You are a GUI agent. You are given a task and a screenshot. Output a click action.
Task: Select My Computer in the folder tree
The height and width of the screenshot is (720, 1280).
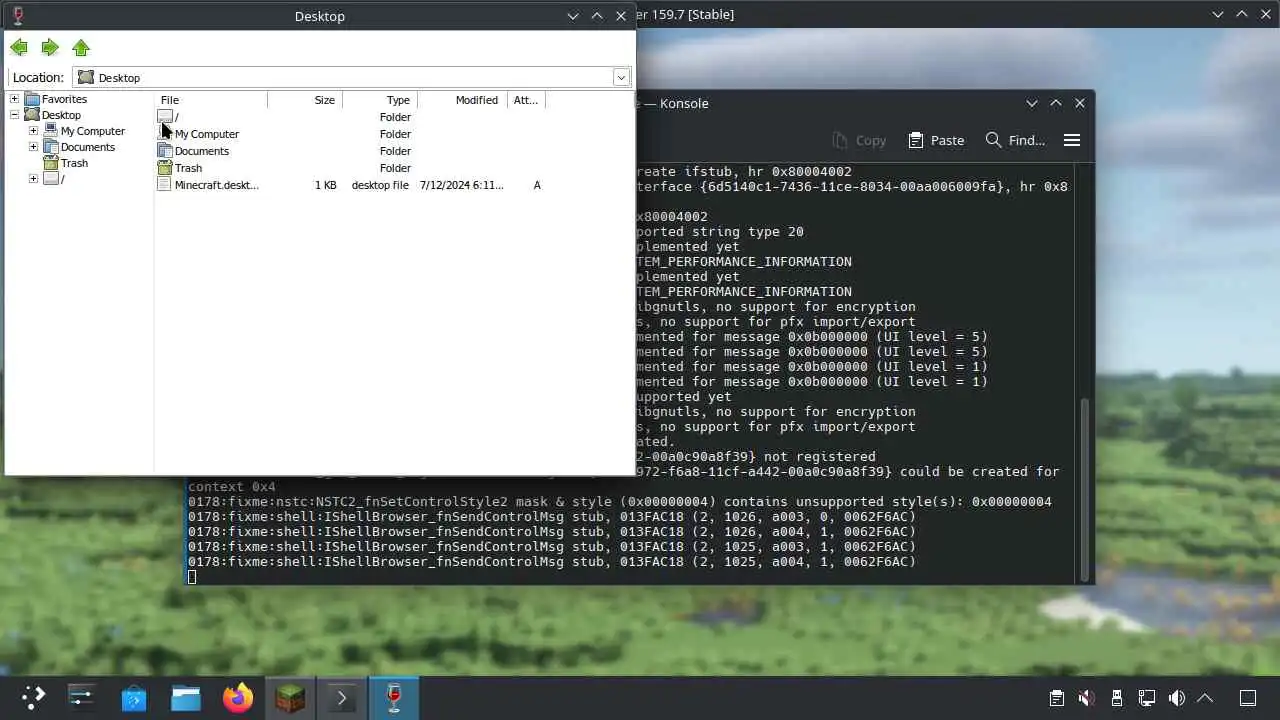point(92,131)
